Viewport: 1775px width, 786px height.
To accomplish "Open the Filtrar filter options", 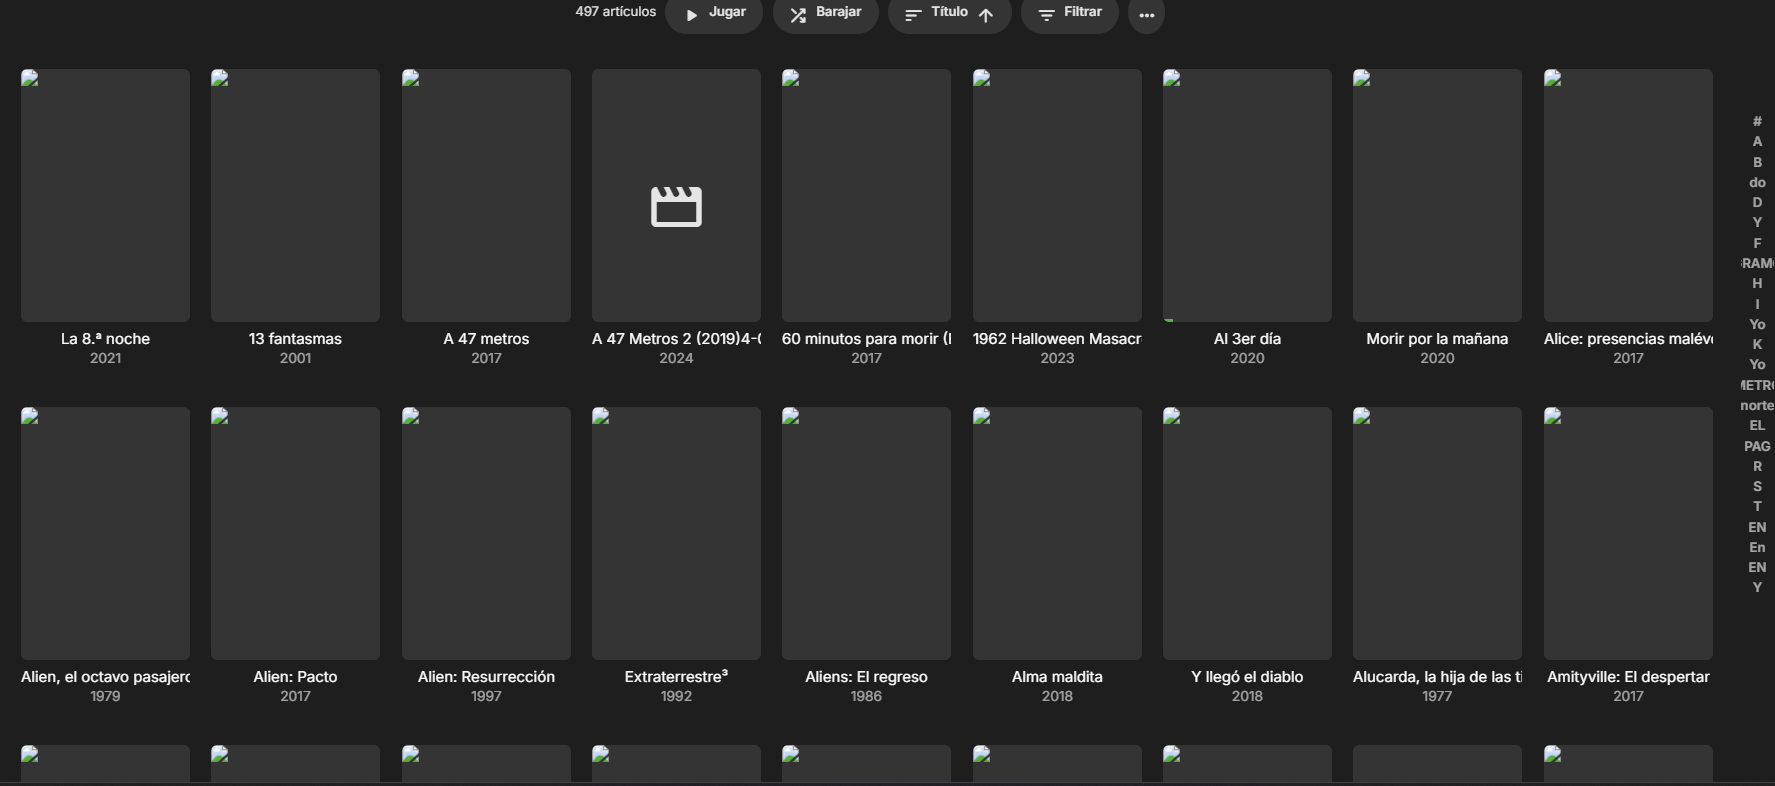I will coord(1069,14).
